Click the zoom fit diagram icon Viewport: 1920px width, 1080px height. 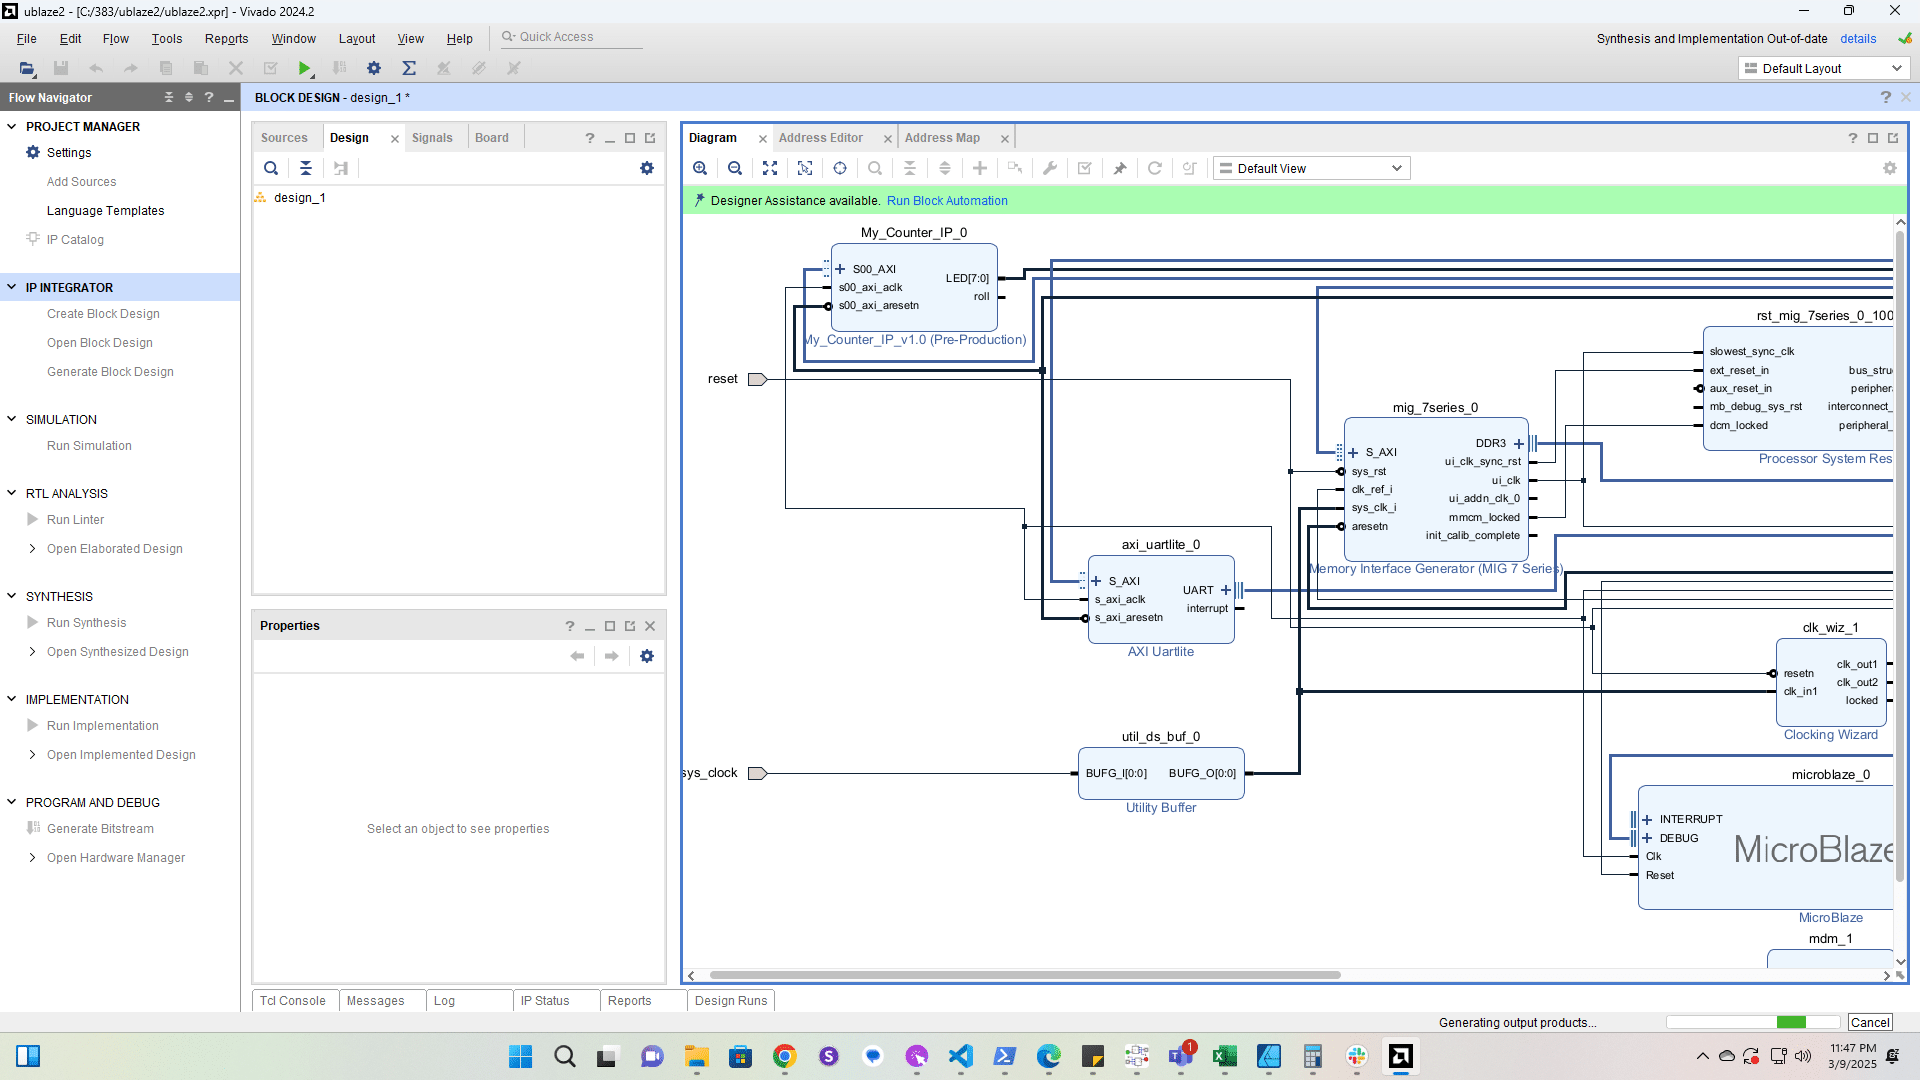(769, 168)
